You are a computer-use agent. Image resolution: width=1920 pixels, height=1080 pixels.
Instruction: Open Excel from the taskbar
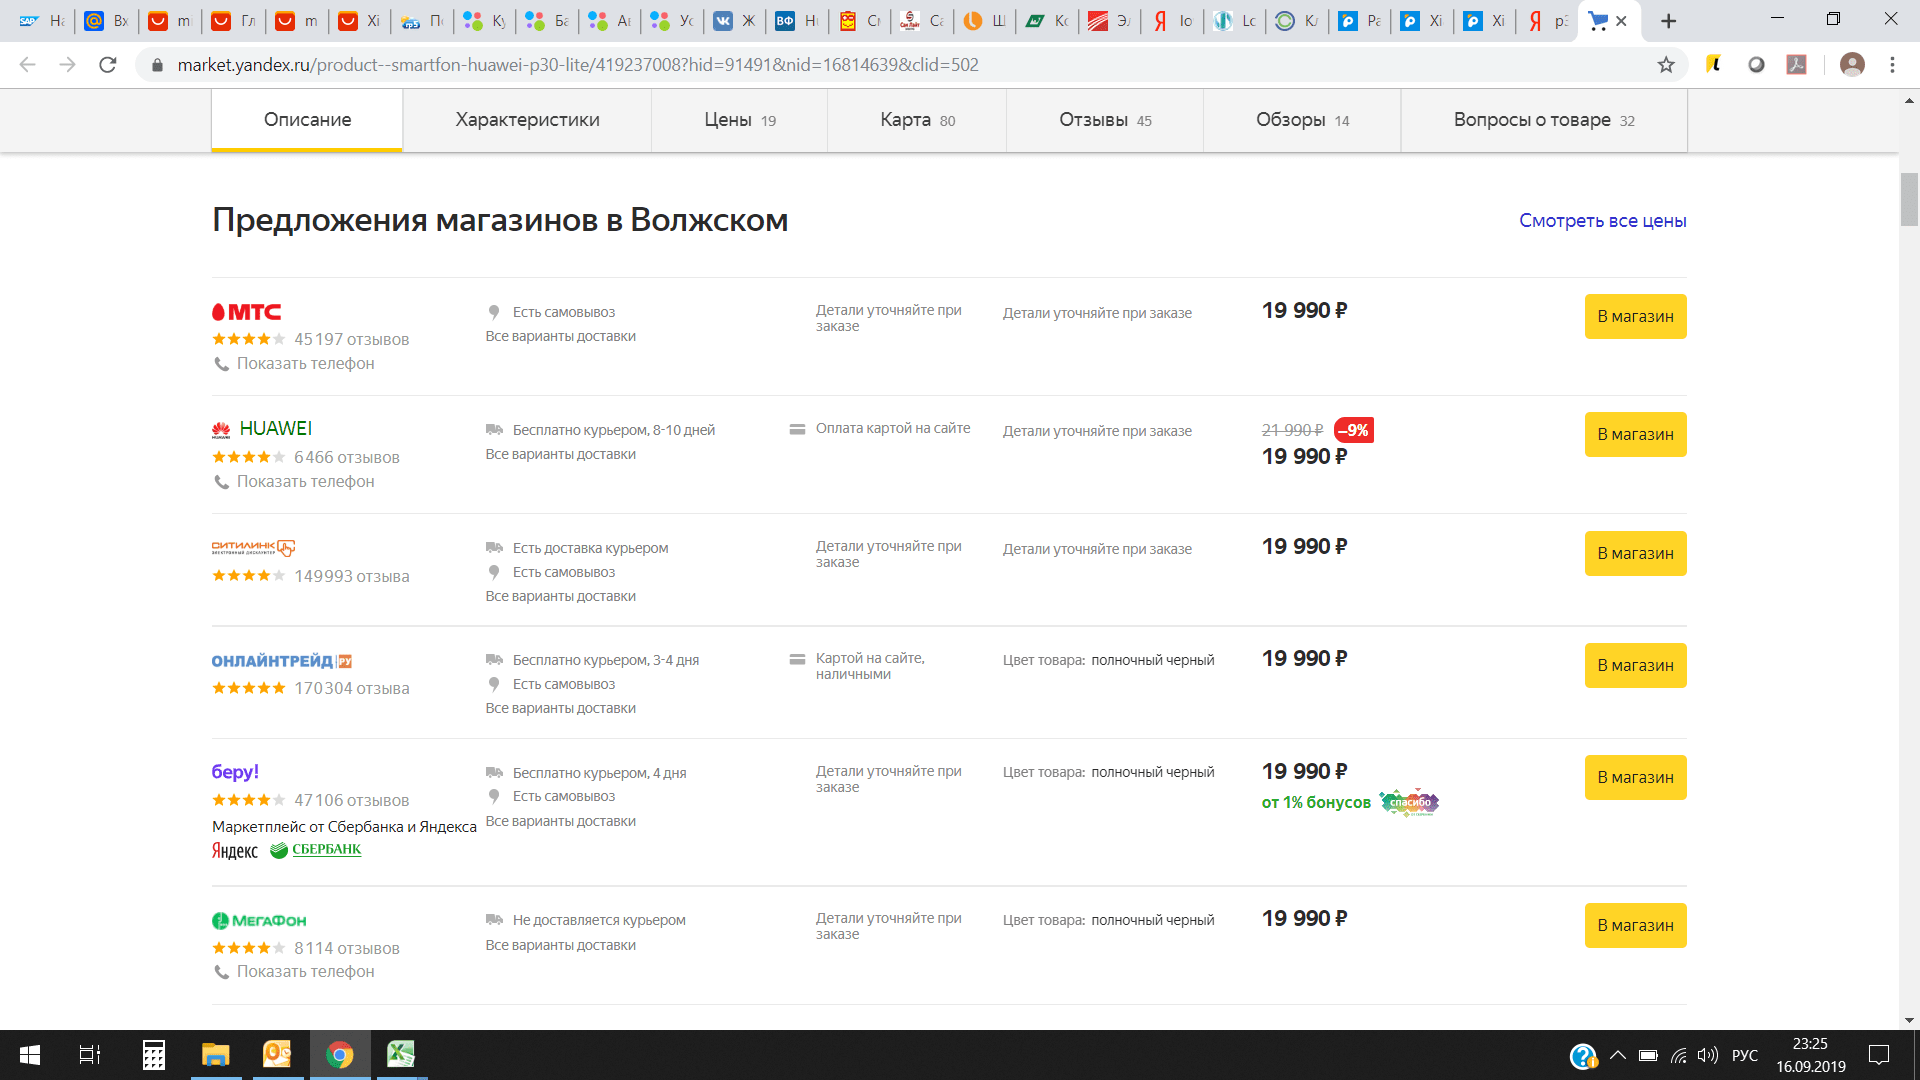401,1054
